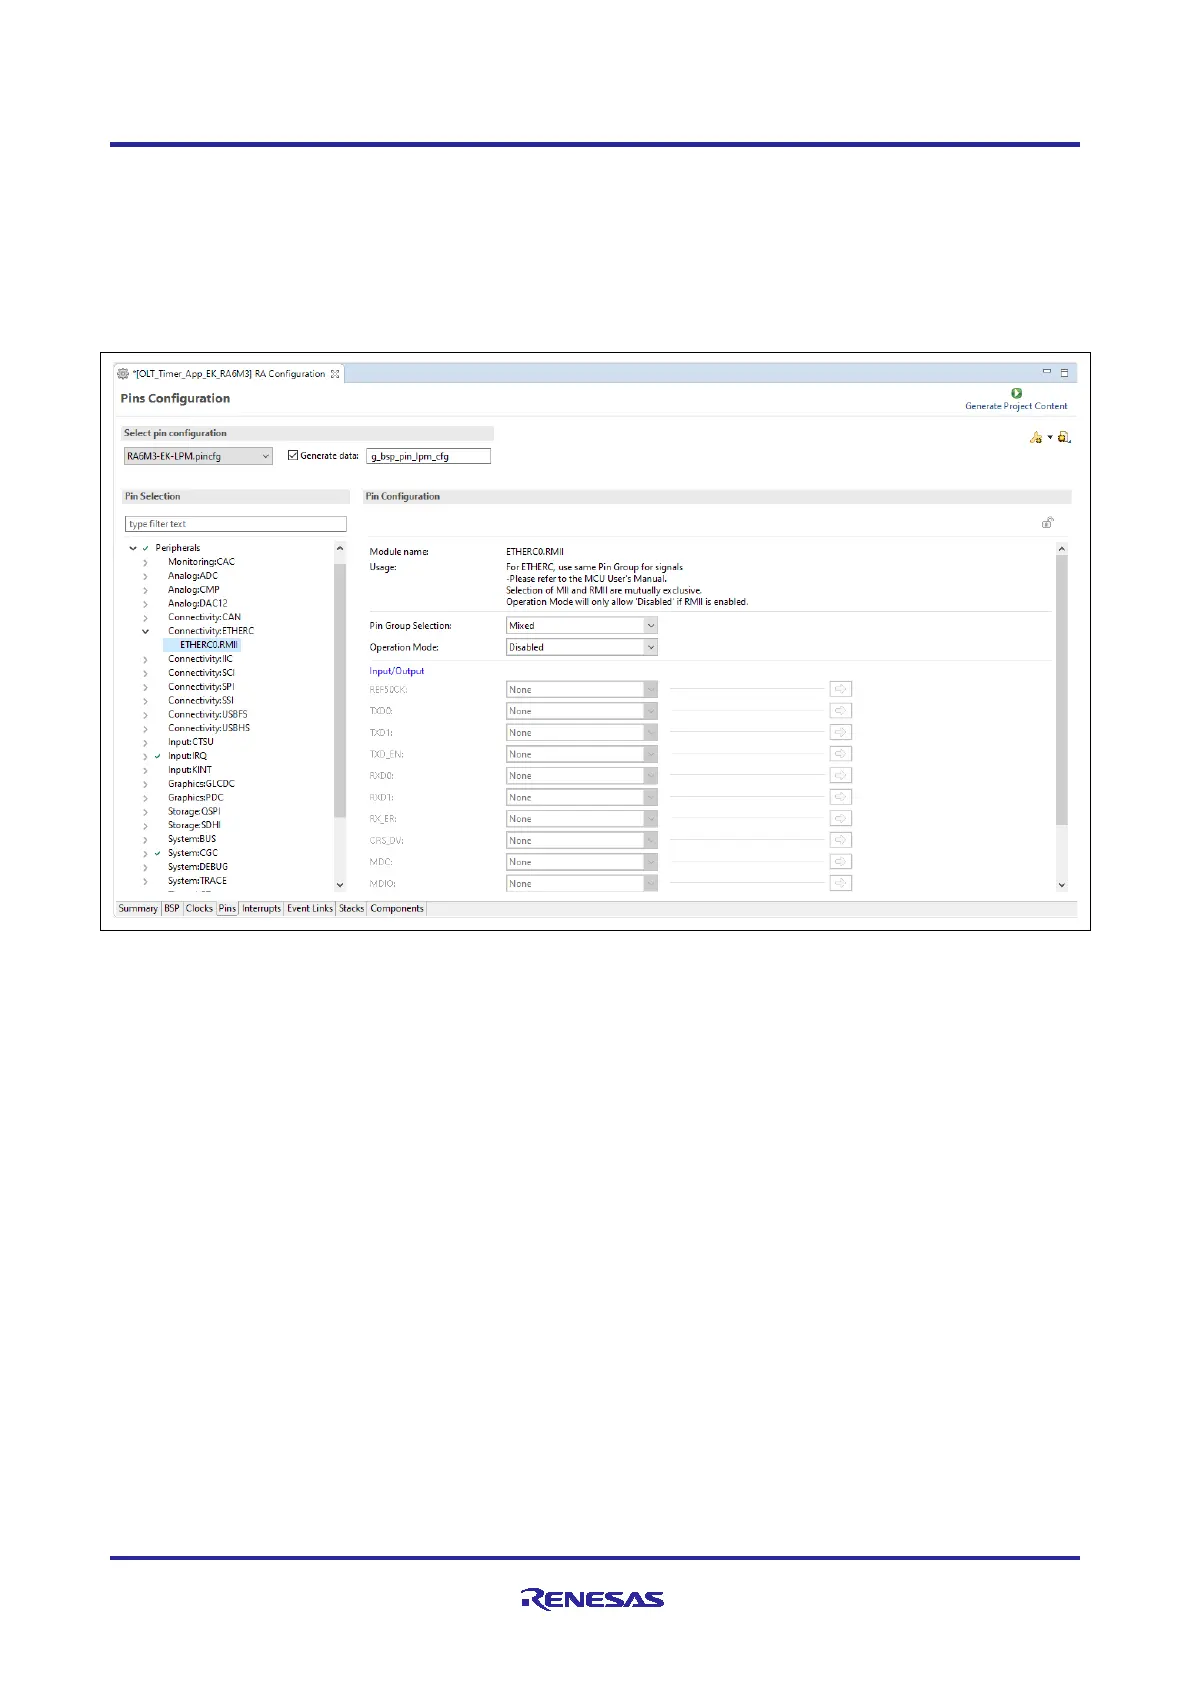Click the go-to-pin arrow for RX_ER
Image resolution: width=1191 pixels, height=1684 pixels.
click(841, 818)
